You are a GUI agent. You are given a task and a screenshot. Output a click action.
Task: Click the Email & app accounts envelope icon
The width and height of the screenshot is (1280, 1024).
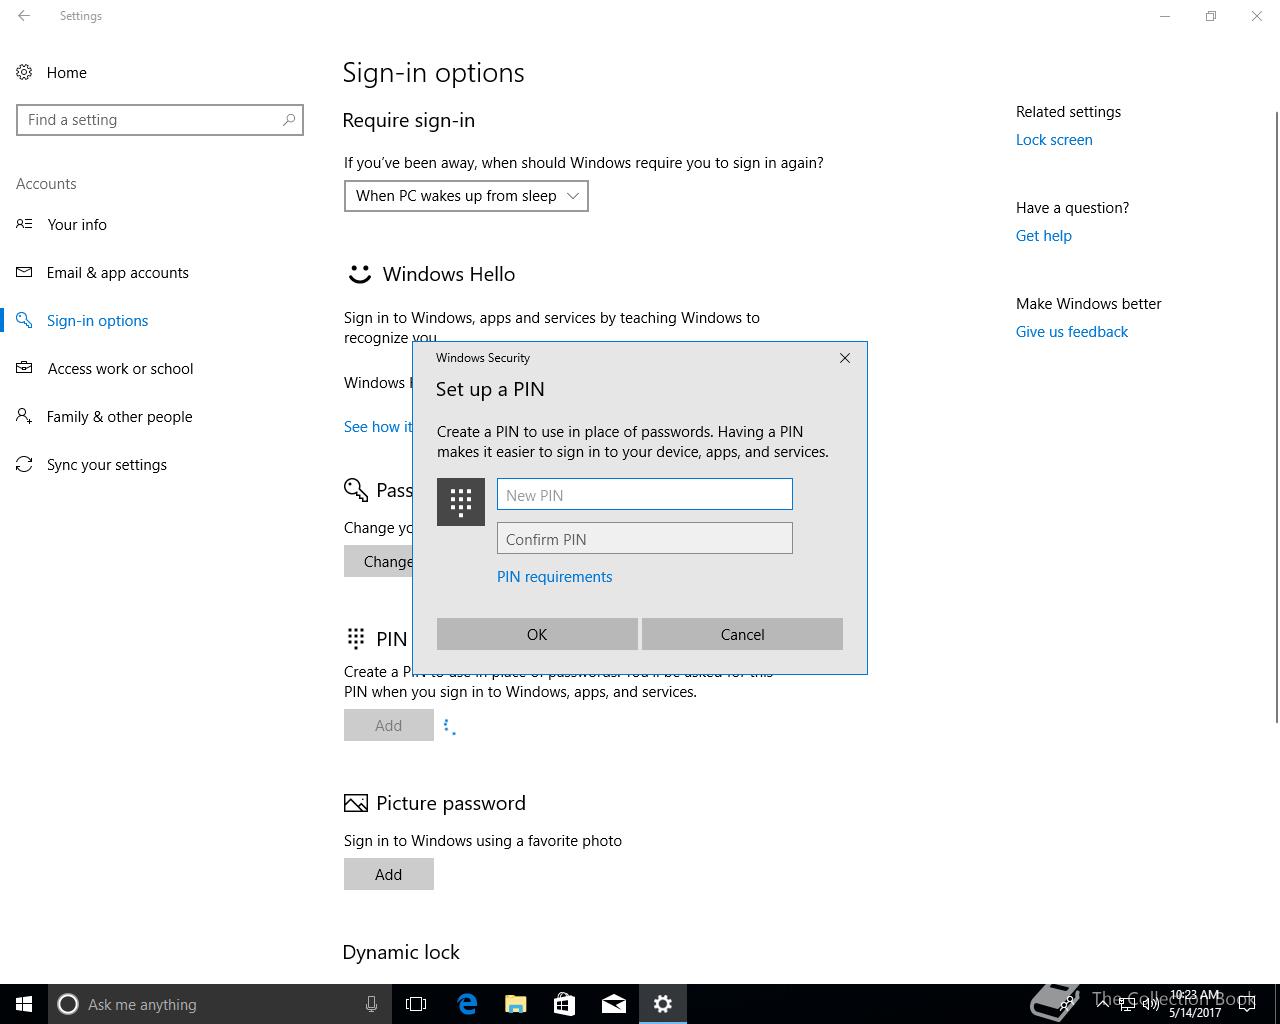24,272
